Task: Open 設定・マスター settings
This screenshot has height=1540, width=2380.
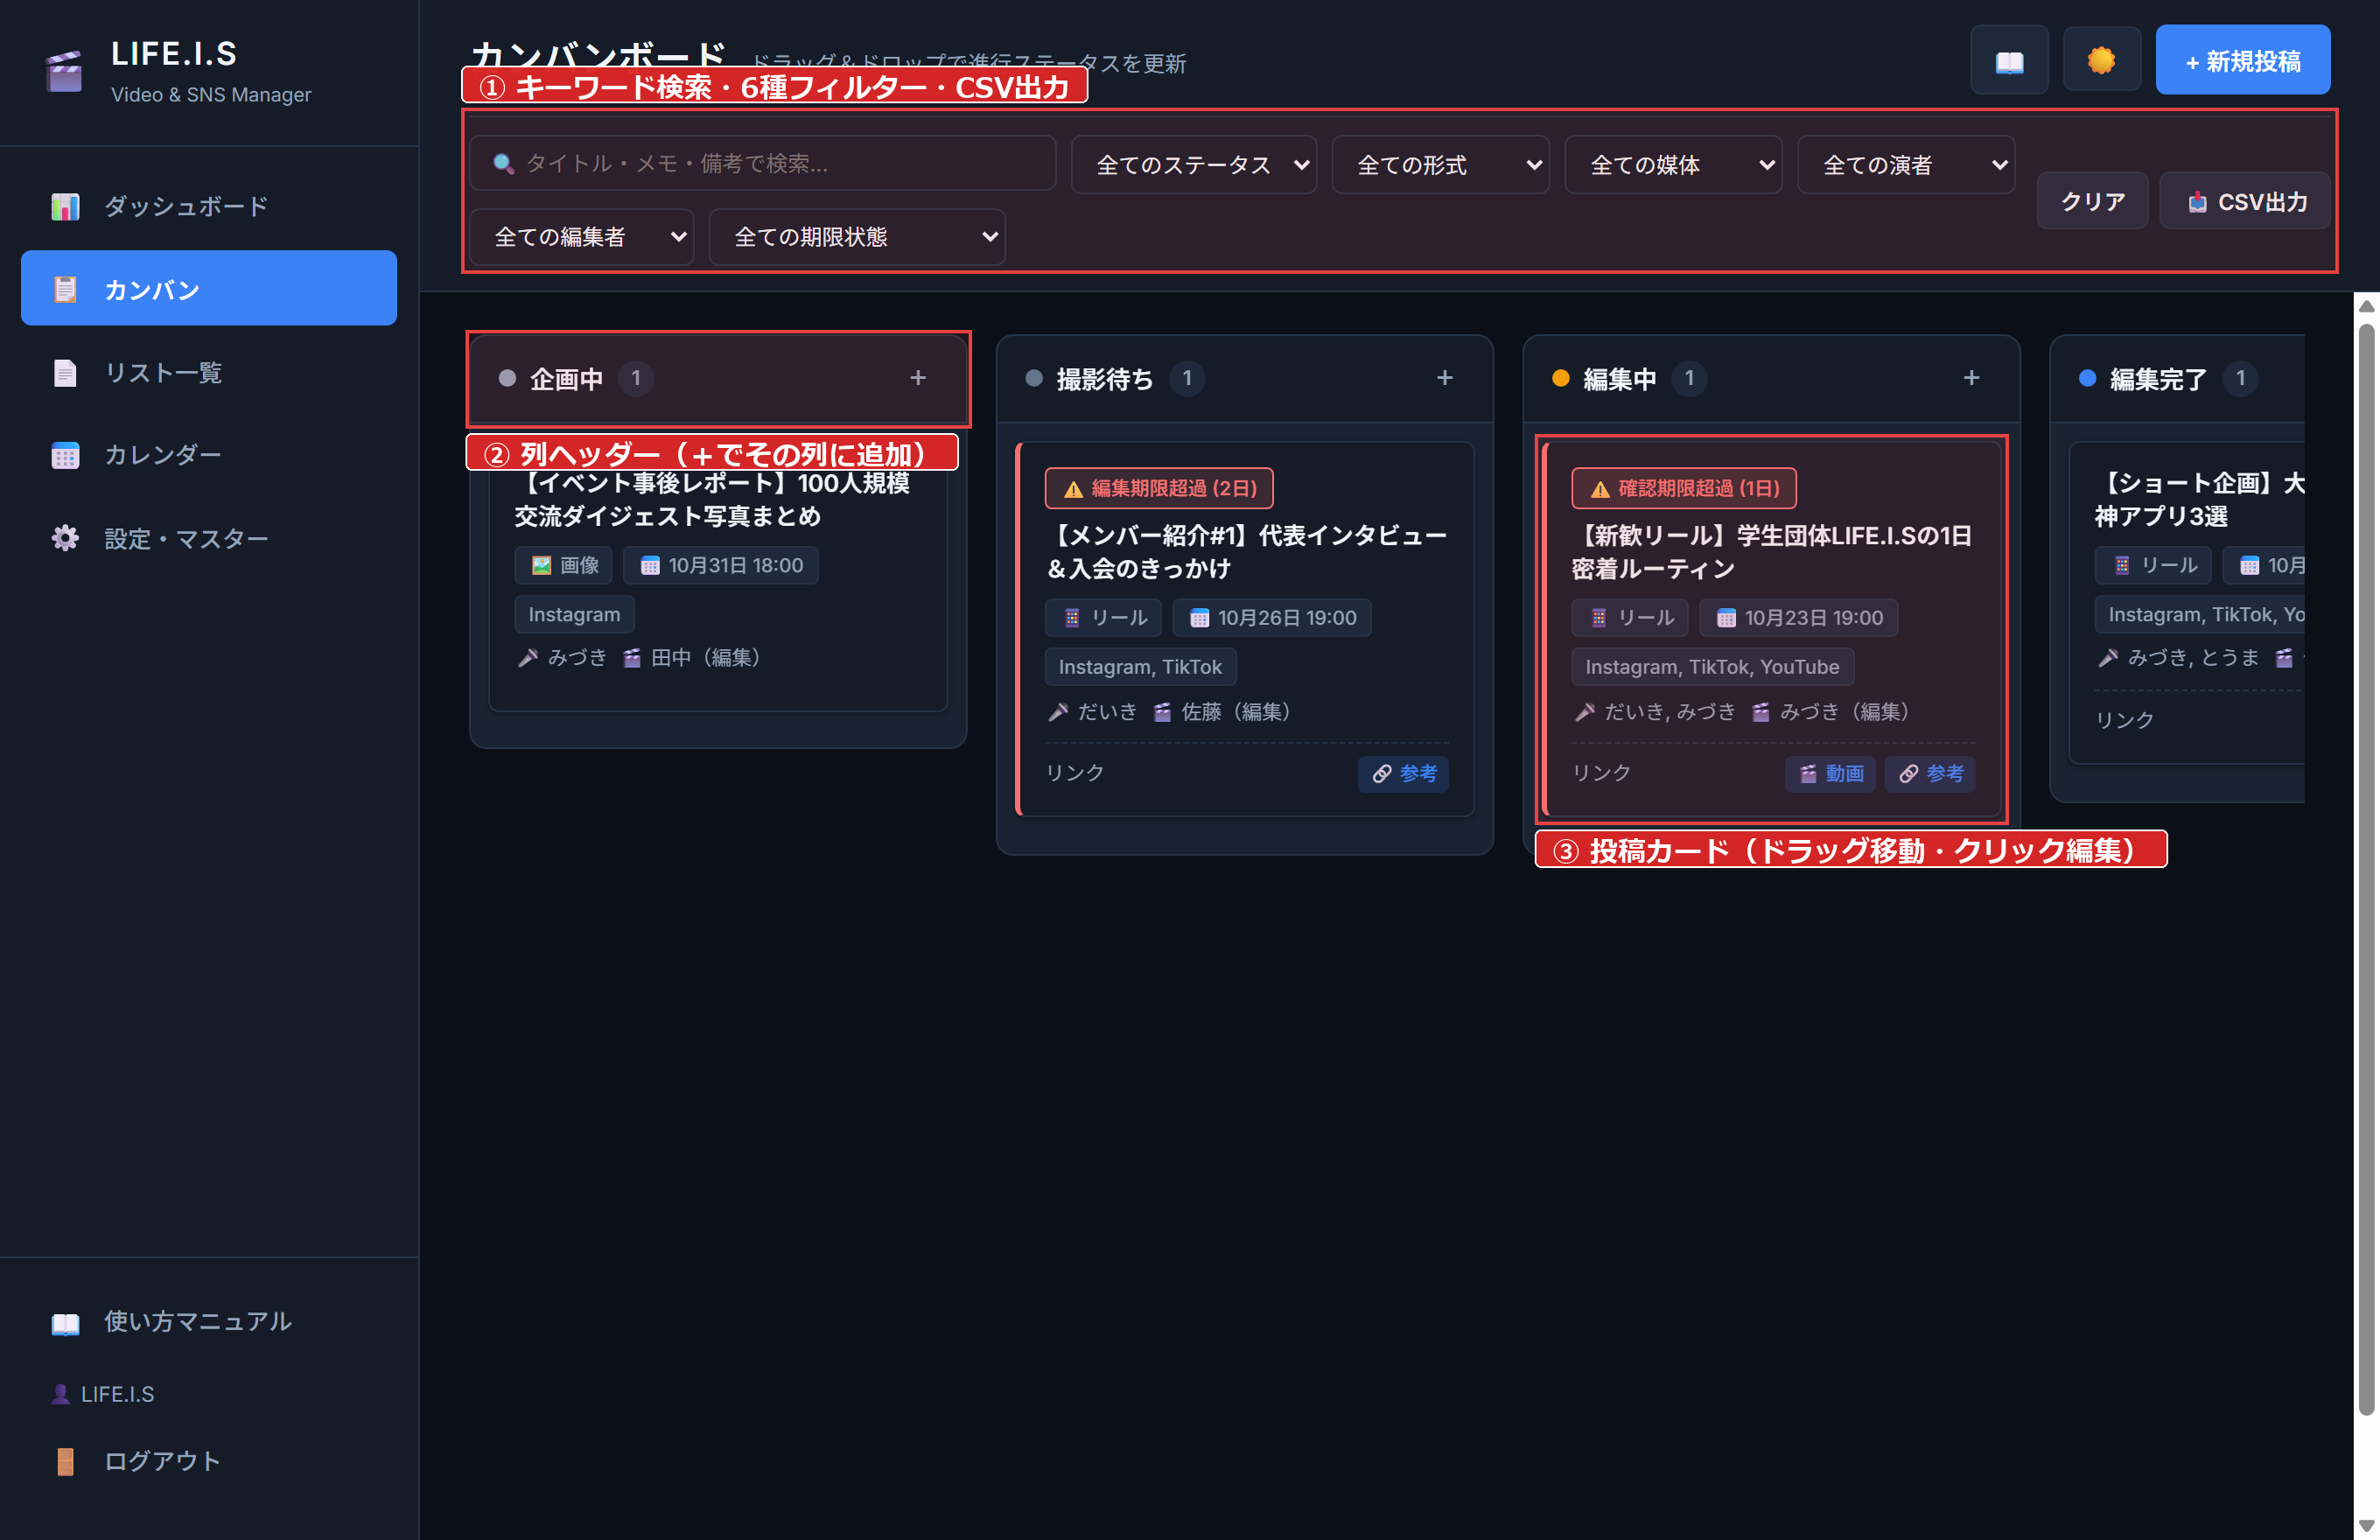Action: pos(209,539)
